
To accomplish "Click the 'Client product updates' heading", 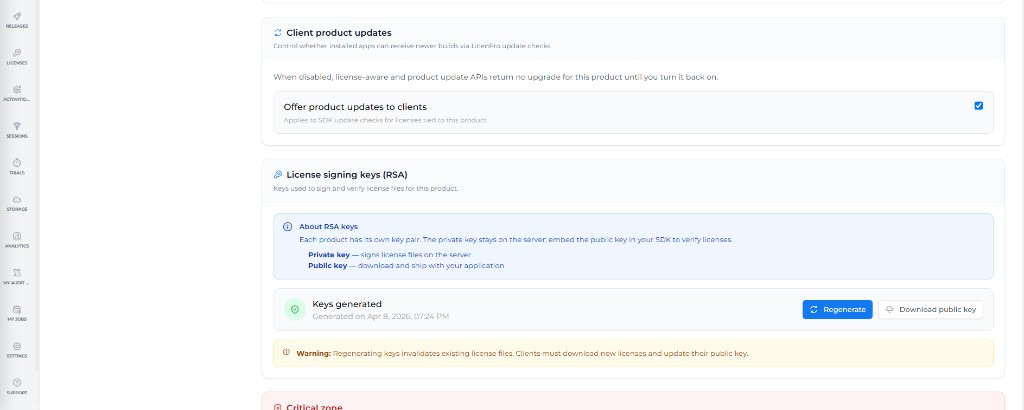I will click(339, 33).
